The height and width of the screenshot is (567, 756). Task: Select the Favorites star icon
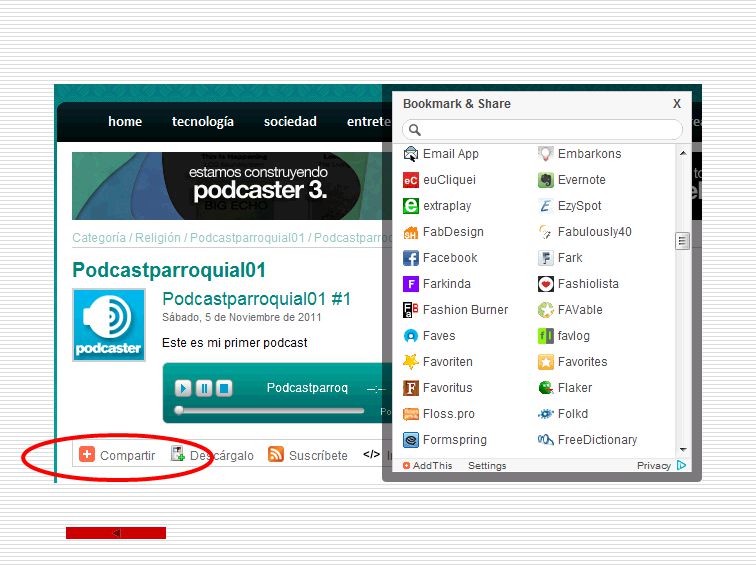click(545, 362)
